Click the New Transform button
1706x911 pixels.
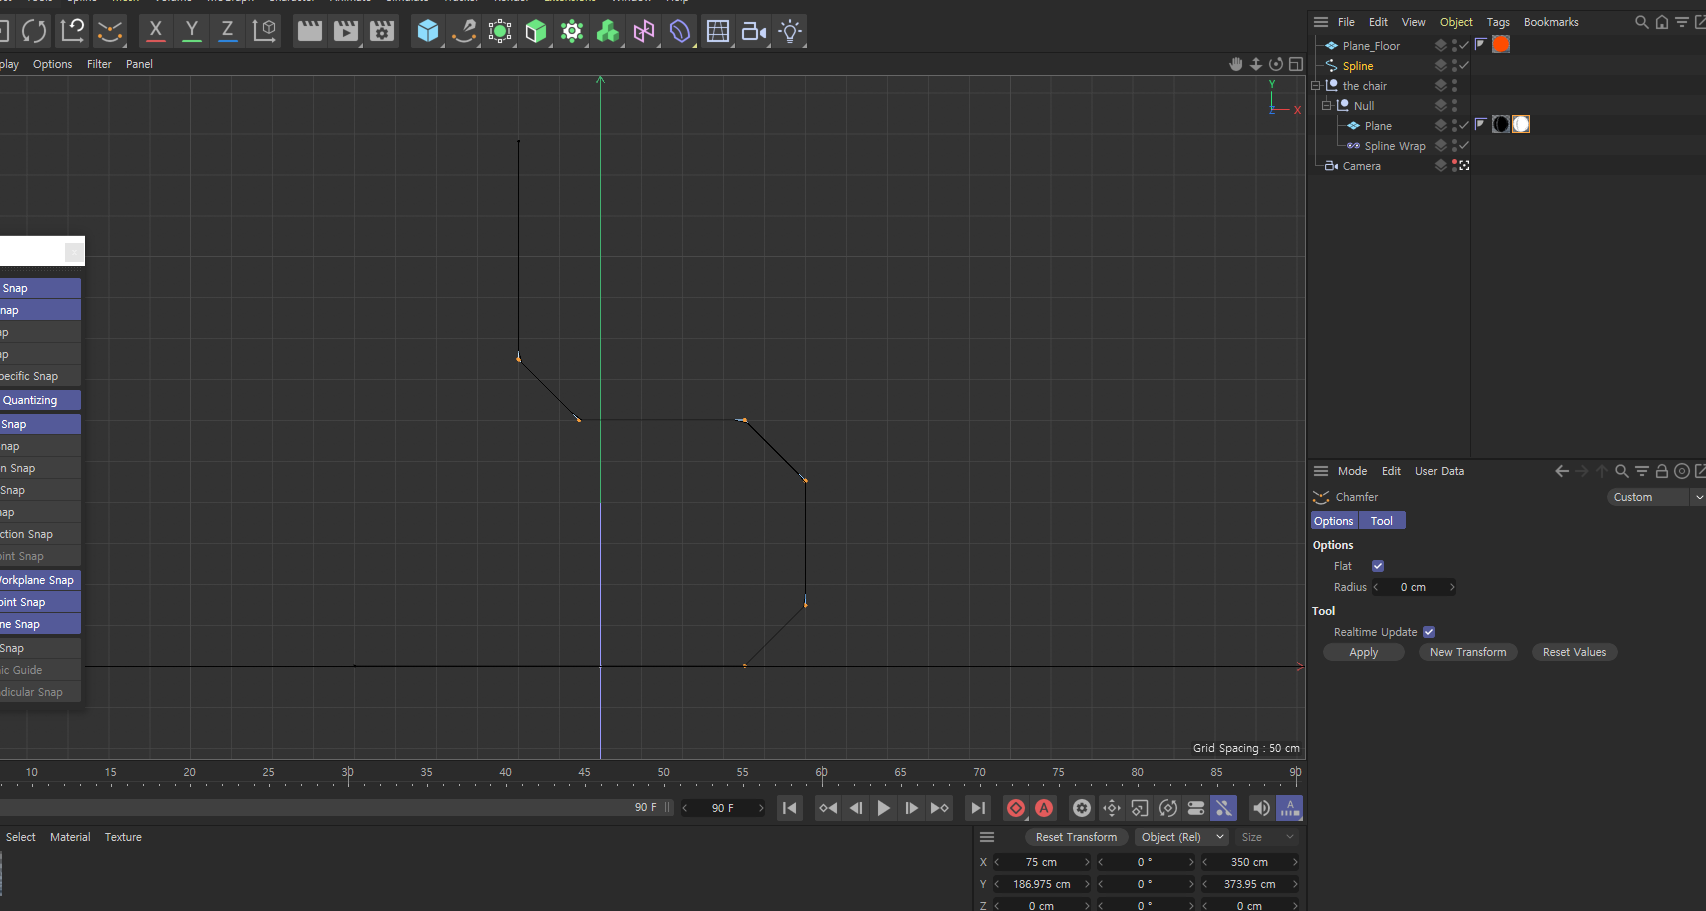[x=1468, y=652]
